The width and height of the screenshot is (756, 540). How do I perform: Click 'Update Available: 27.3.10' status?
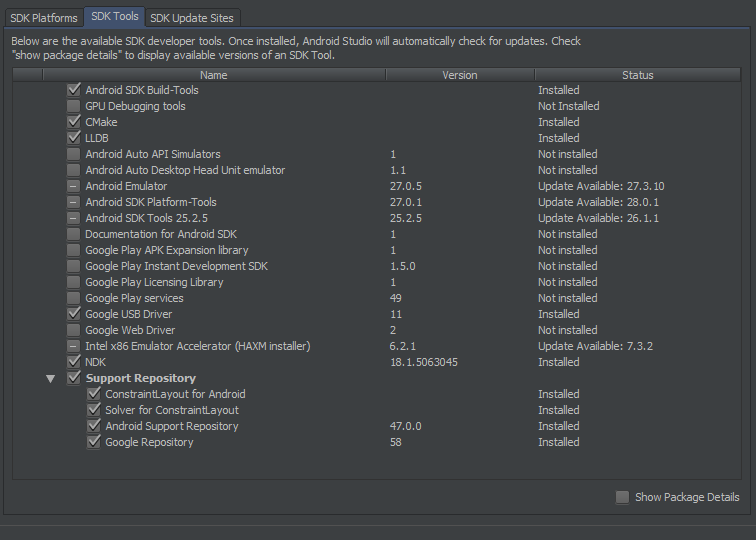[601, 186]
